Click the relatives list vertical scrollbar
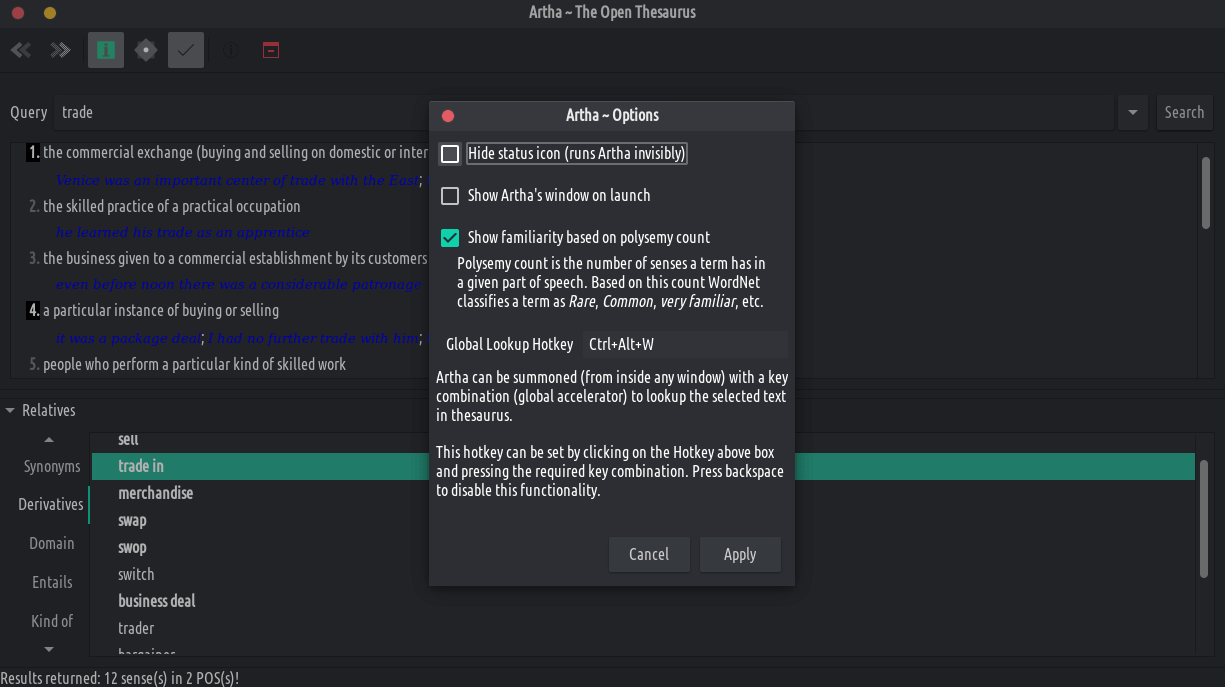 1204,532
